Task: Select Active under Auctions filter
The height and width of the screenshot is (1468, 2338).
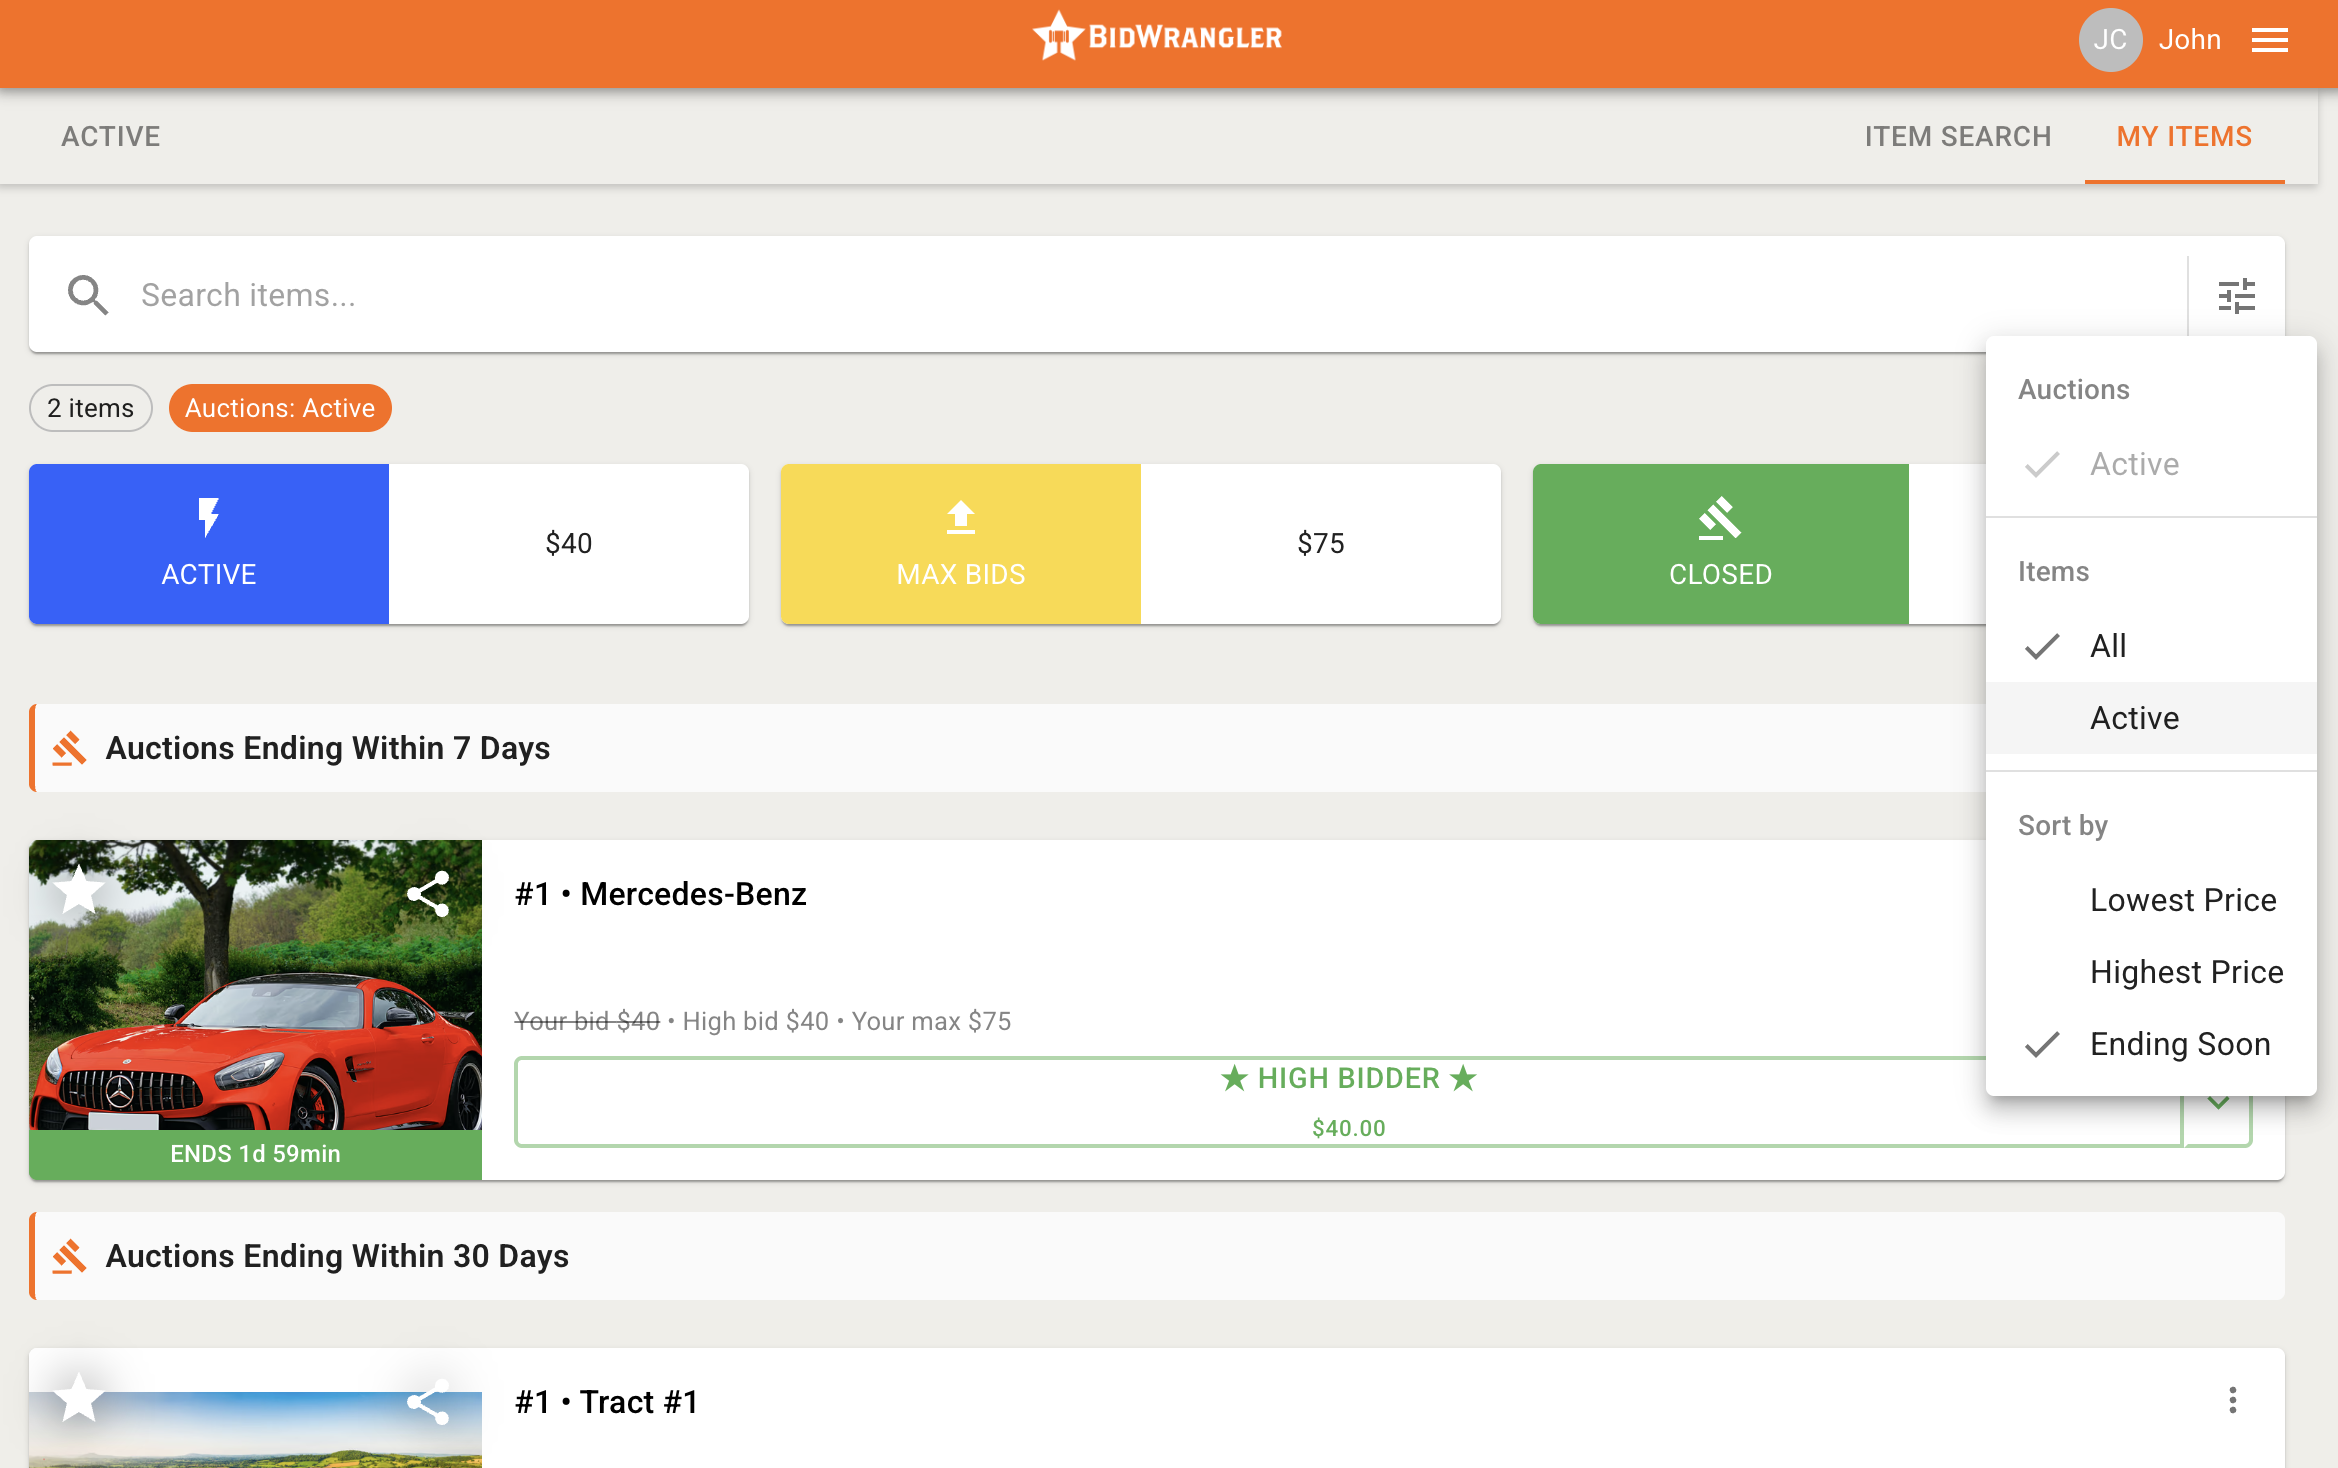Action: pos(2151,464)
